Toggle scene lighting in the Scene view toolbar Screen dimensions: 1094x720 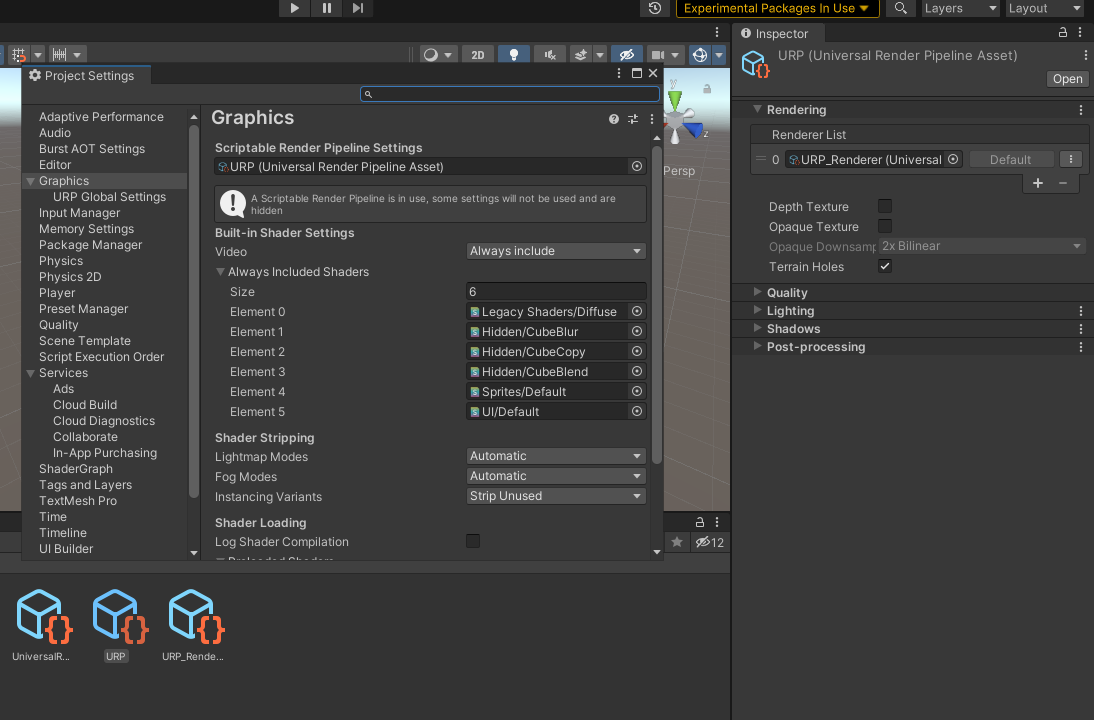[x=514, y=54]
